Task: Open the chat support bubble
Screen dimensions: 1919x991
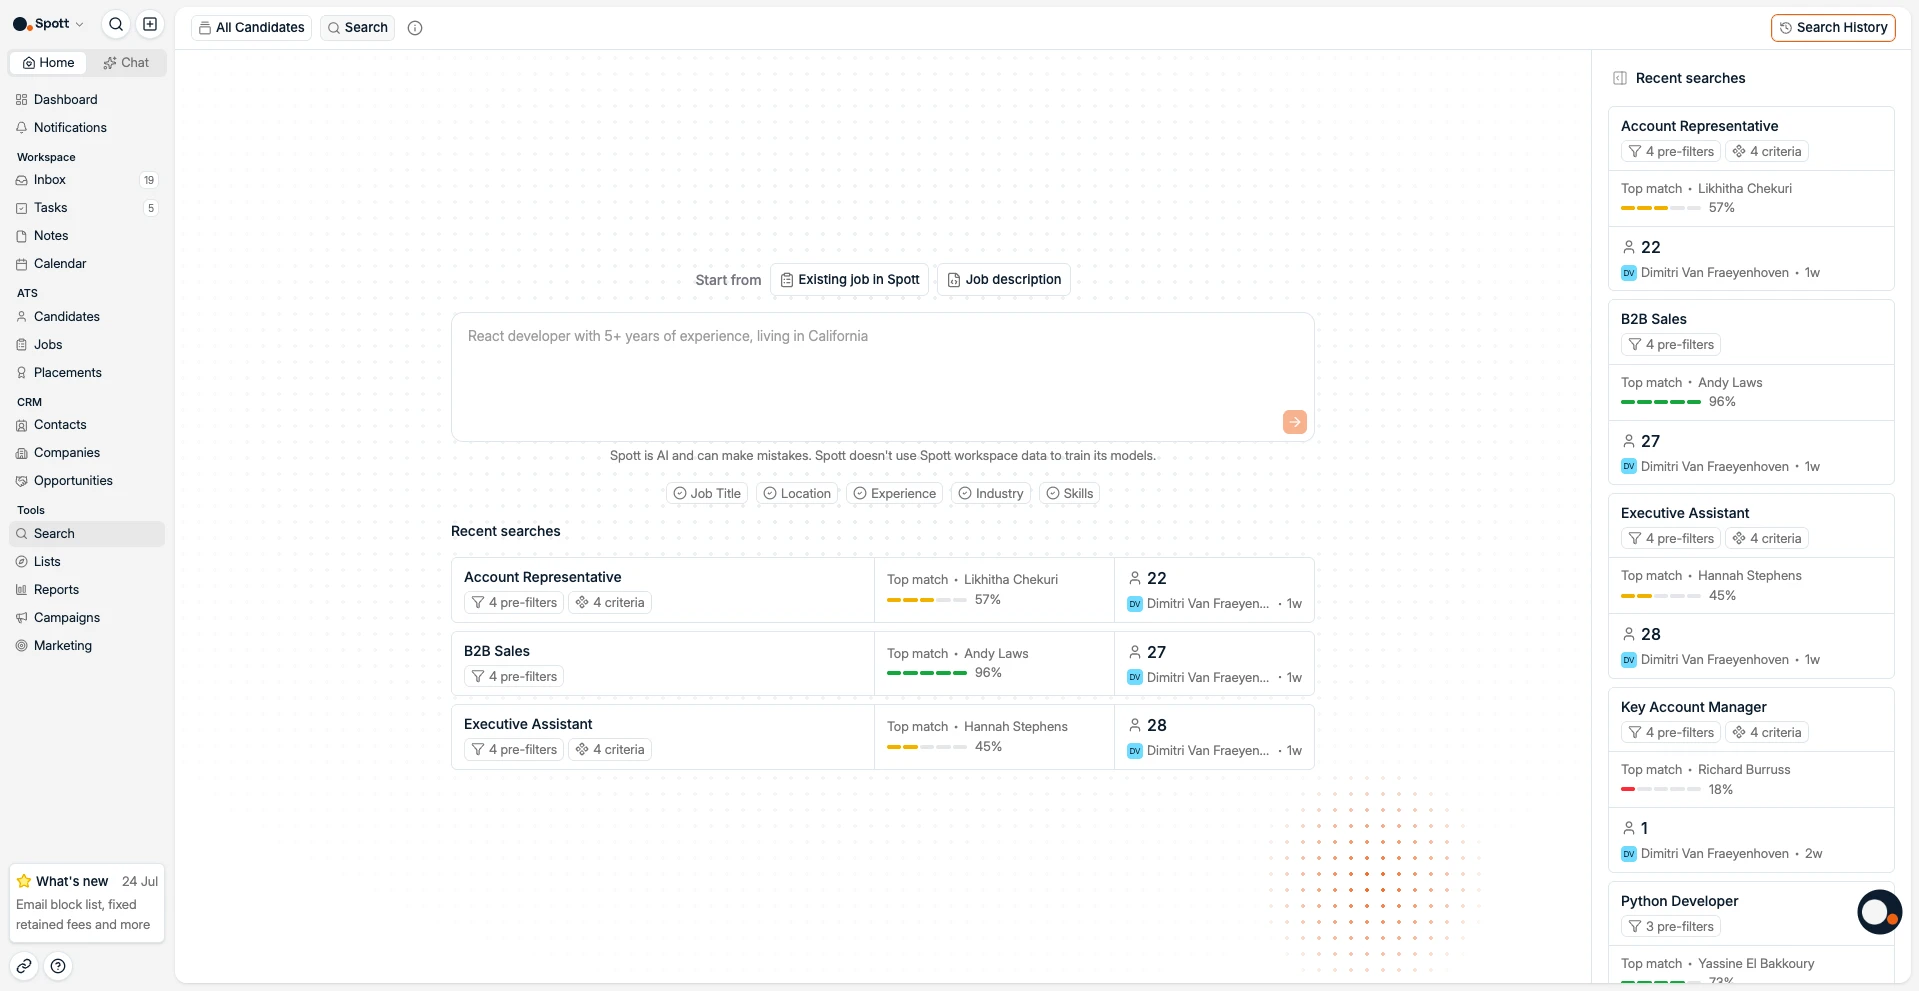Action: point(1879,912)
